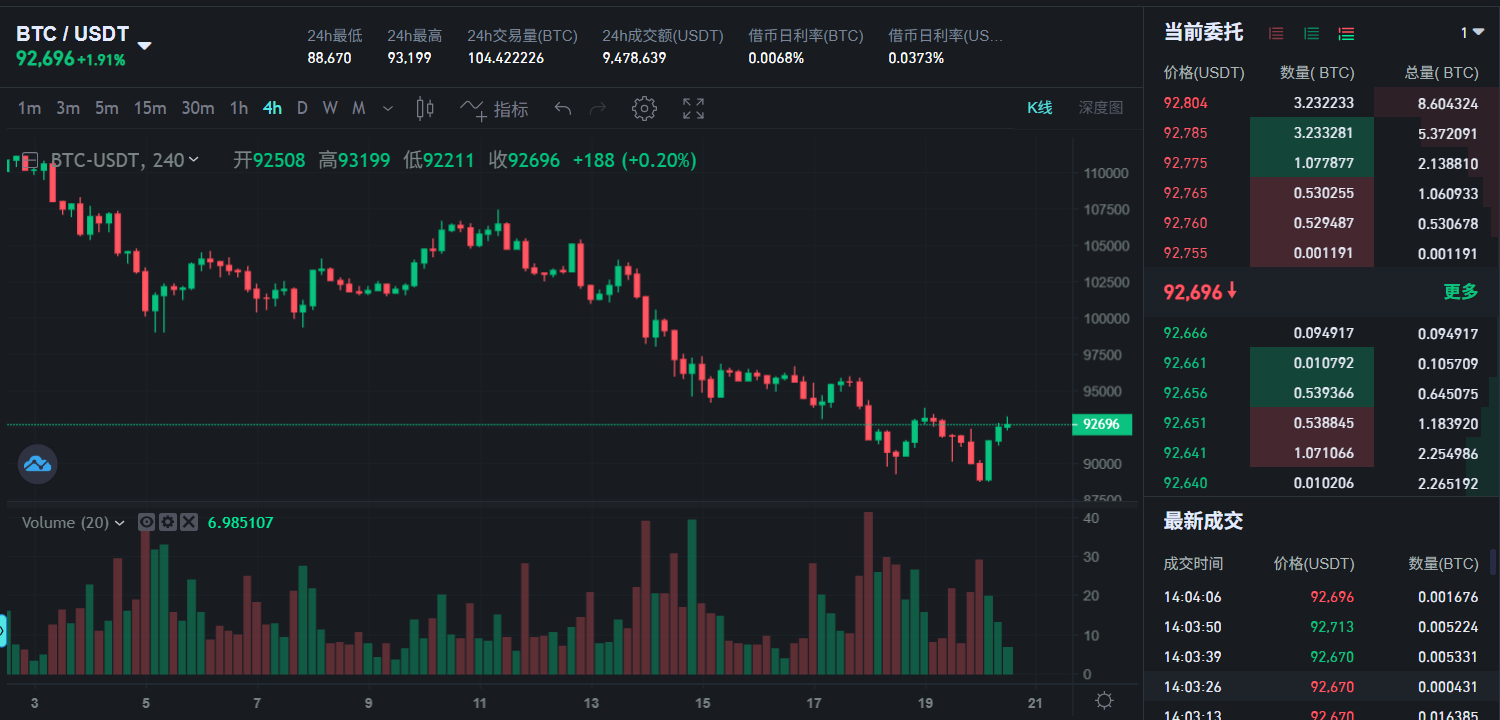The height and width of the screenshot is (720, 1500).
Task: Show only sell orders in order book
Action: point(1276,33)
